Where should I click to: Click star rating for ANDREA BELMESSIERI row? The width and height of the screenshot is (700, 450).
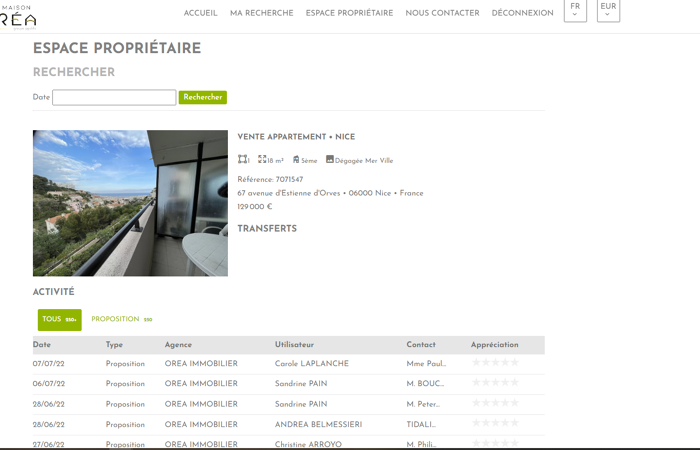pos(495,424)
